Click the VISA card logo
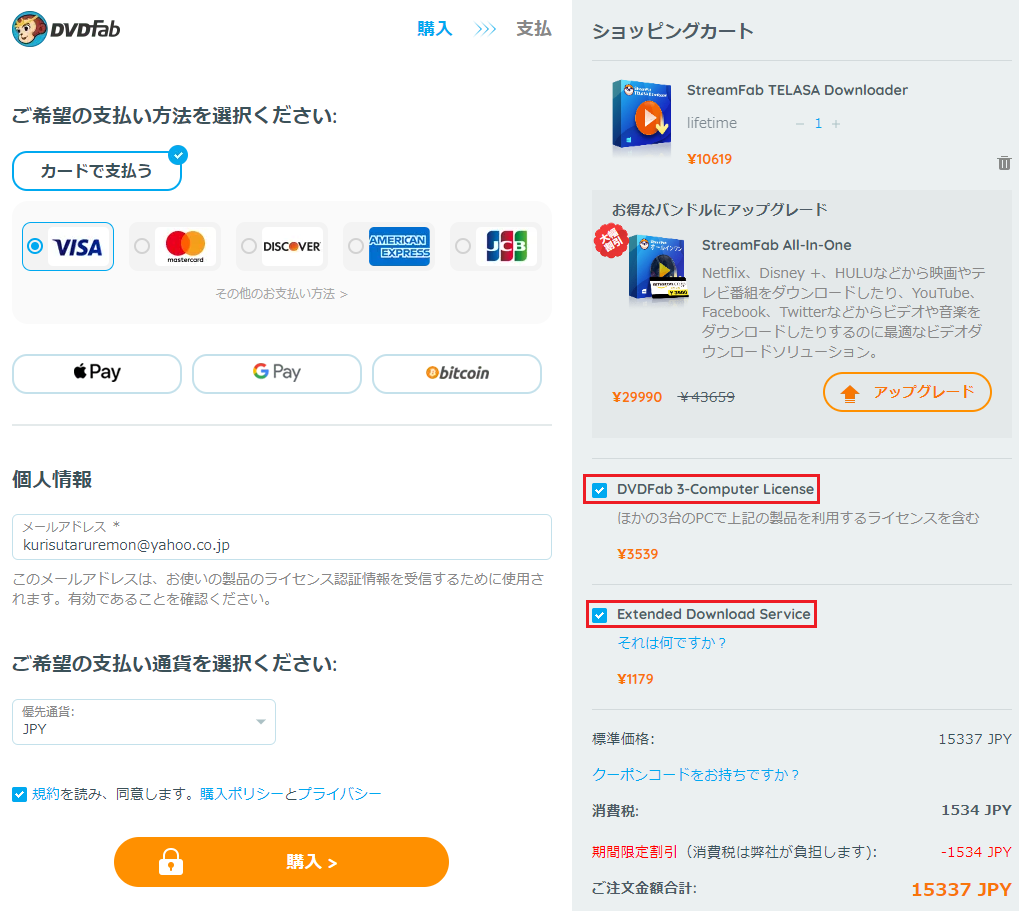The width and height of the screenshot is (1019, 911). pyautogui.click(x=78, y=247)
